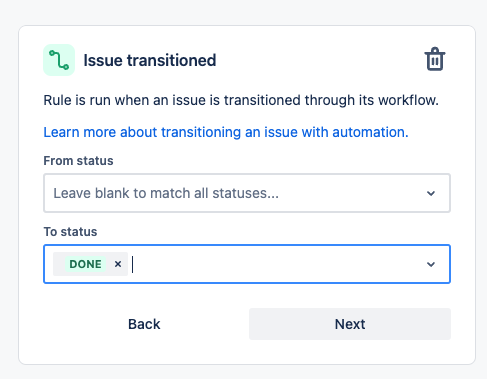Open Learn more about transitioning an issue link
The width and height of the screenshot is (487, 379).
226,132
